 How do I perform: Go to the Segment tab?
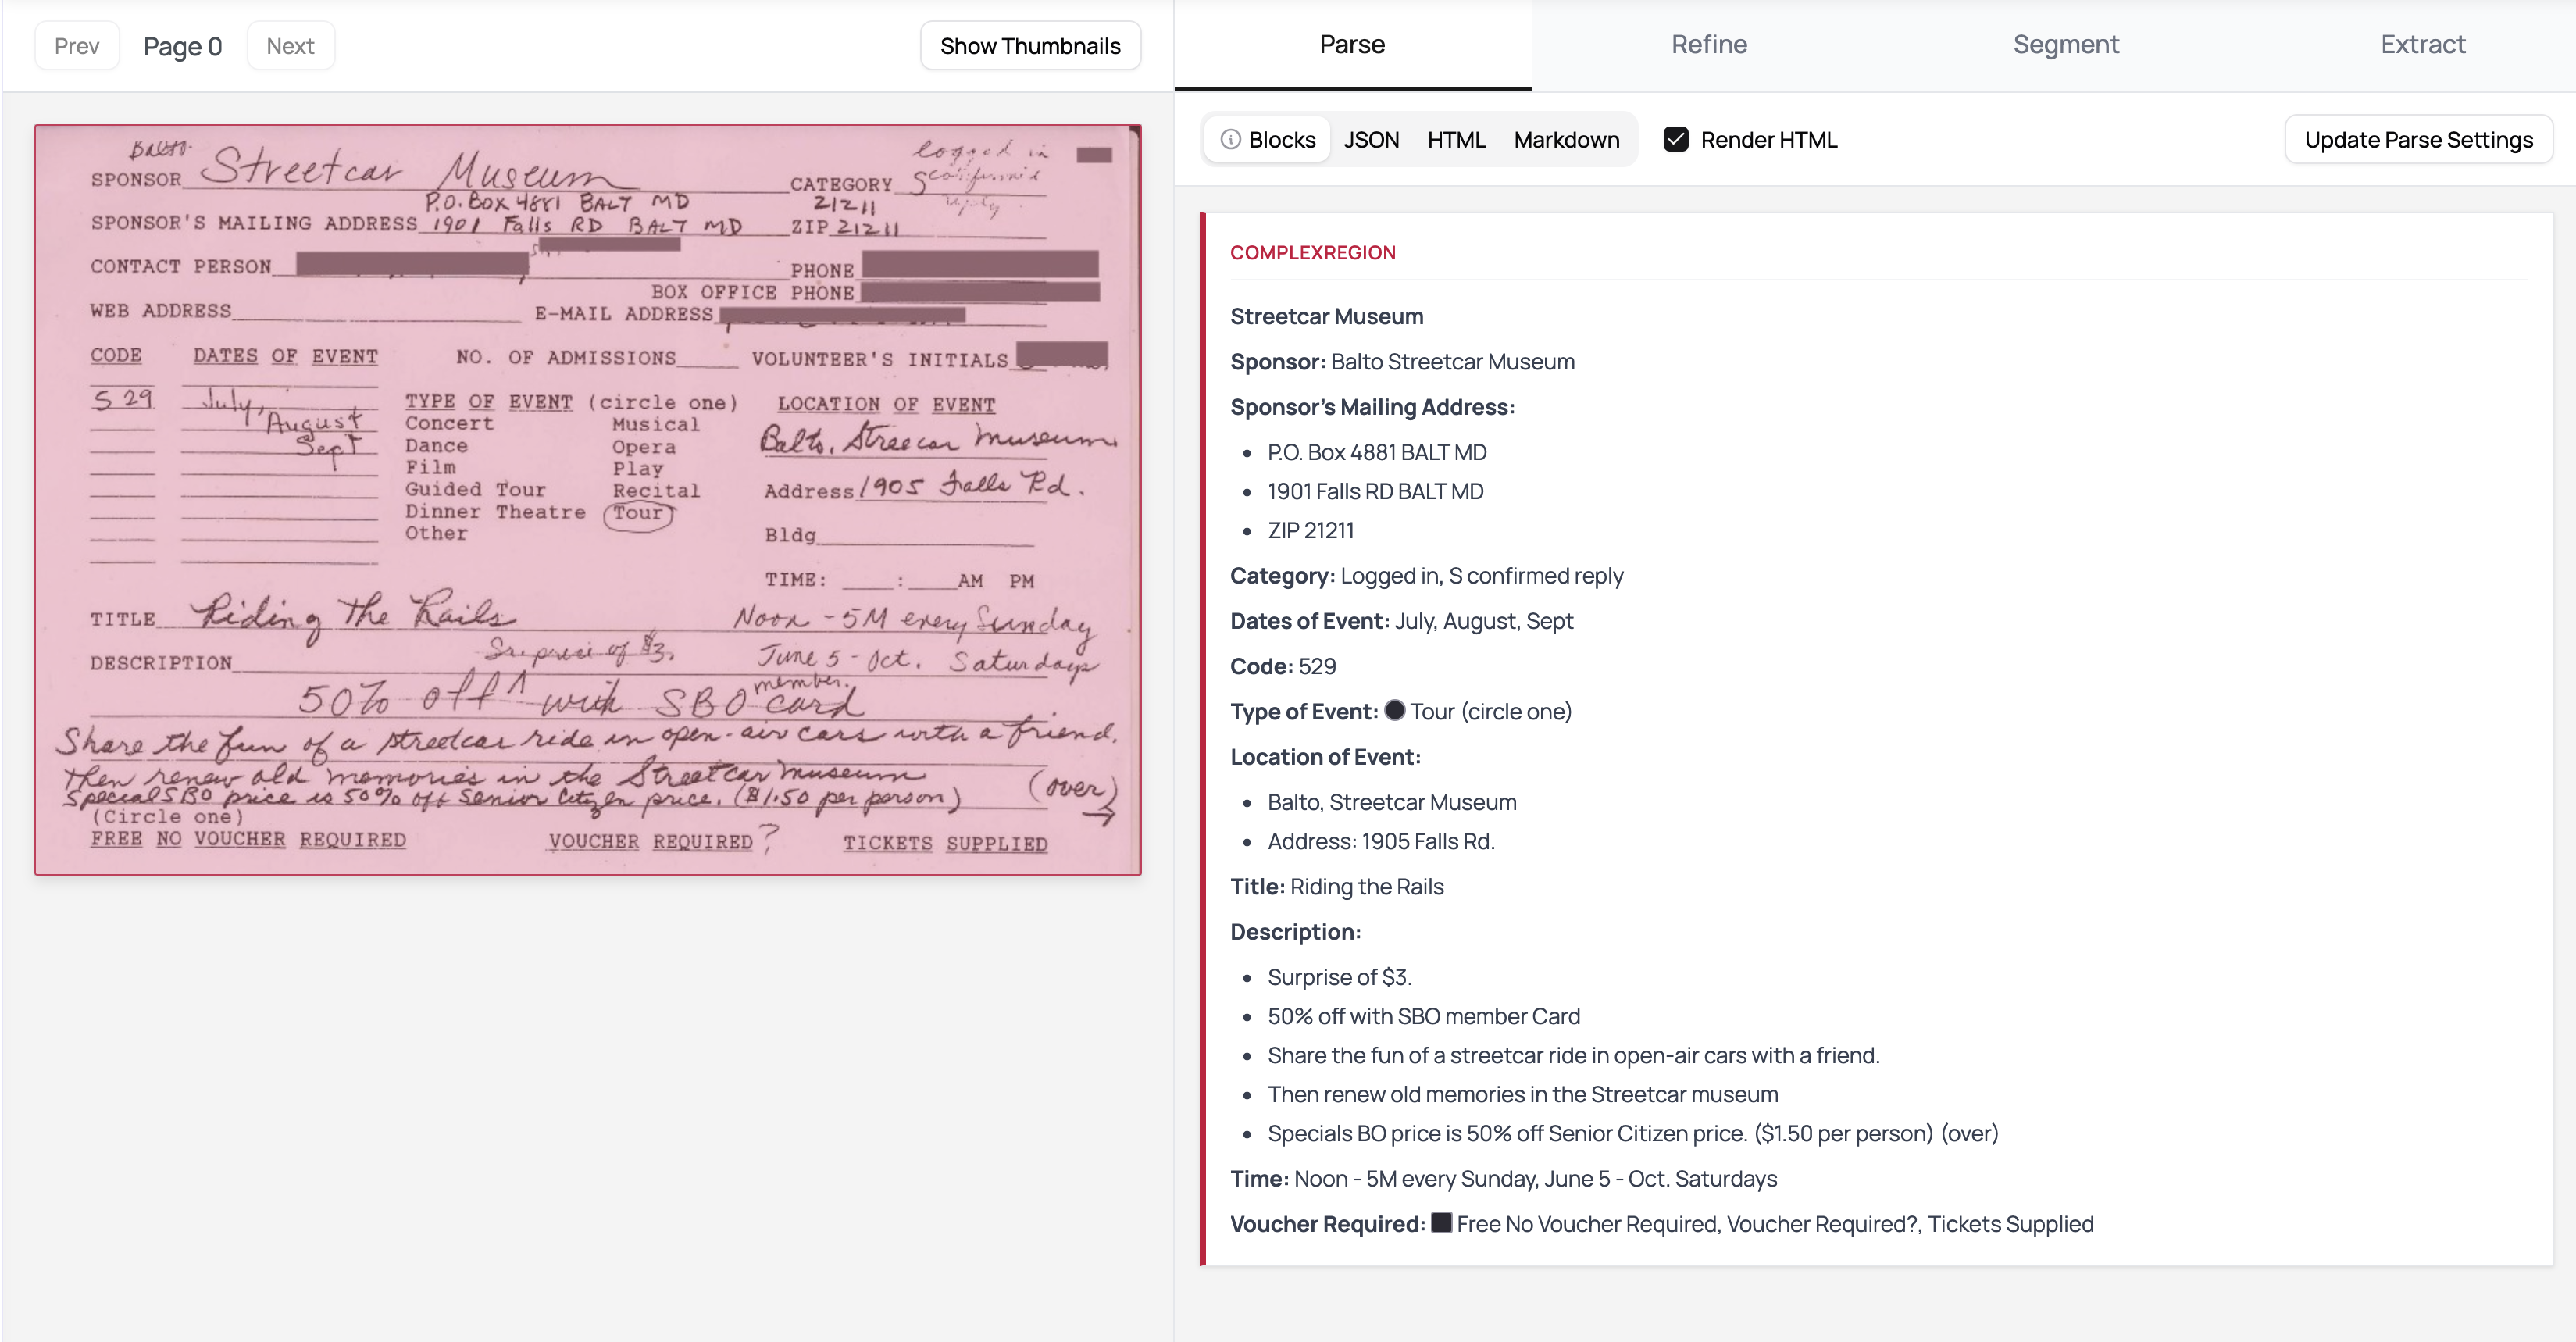tap(2066, 45)
